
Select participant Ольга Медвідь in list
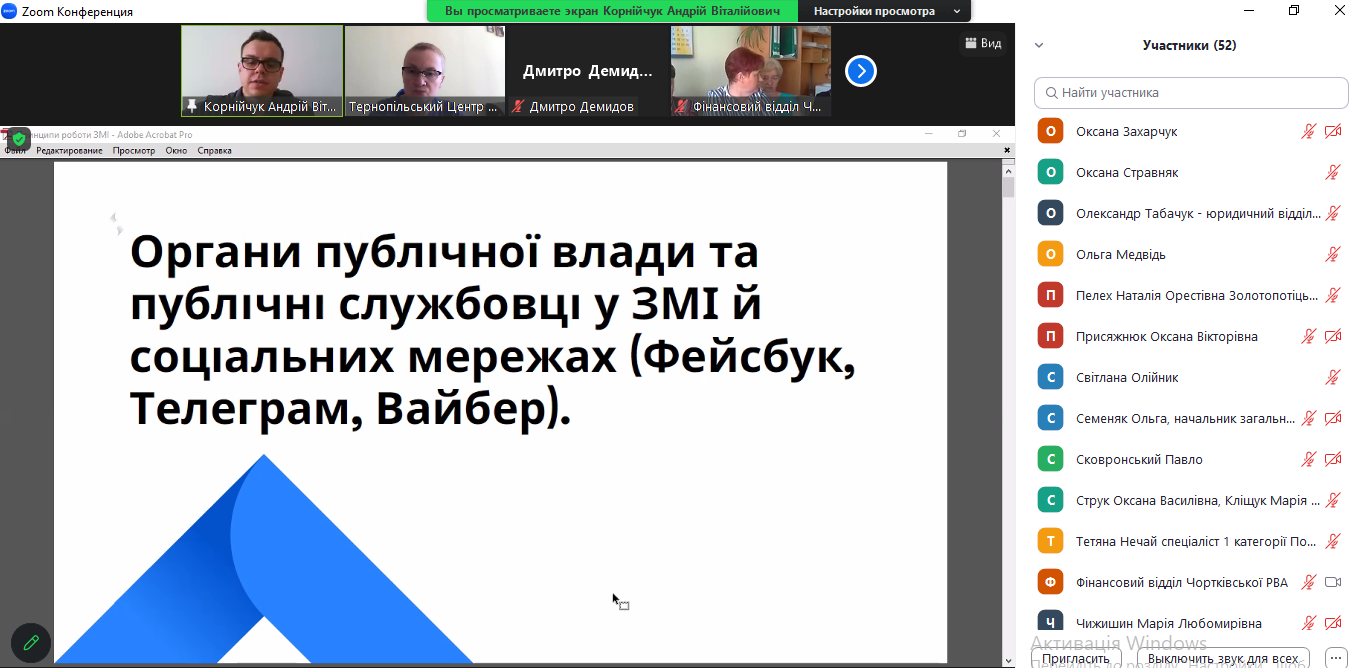[x=1191, y=254]
